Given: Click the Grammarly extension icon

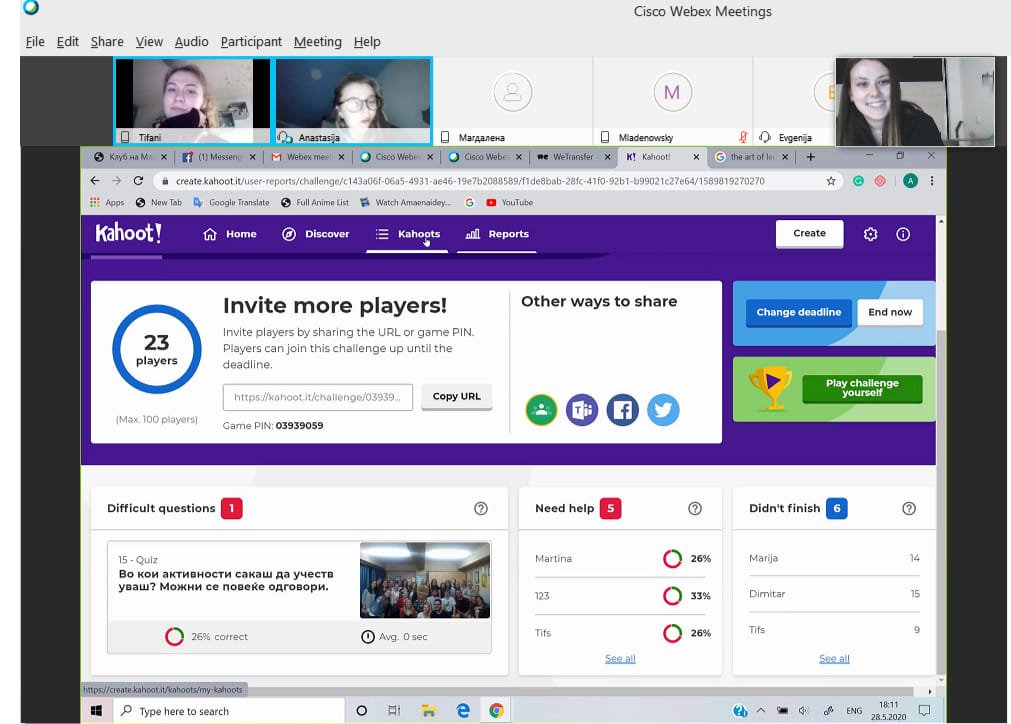Looking at the screenshot, I should (x=858, y=181).
